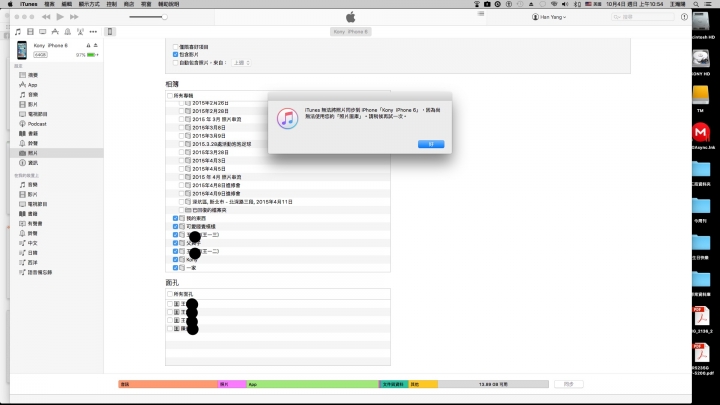
Task: Click the alert icon beside the search field
Action: tap(684, 17)
